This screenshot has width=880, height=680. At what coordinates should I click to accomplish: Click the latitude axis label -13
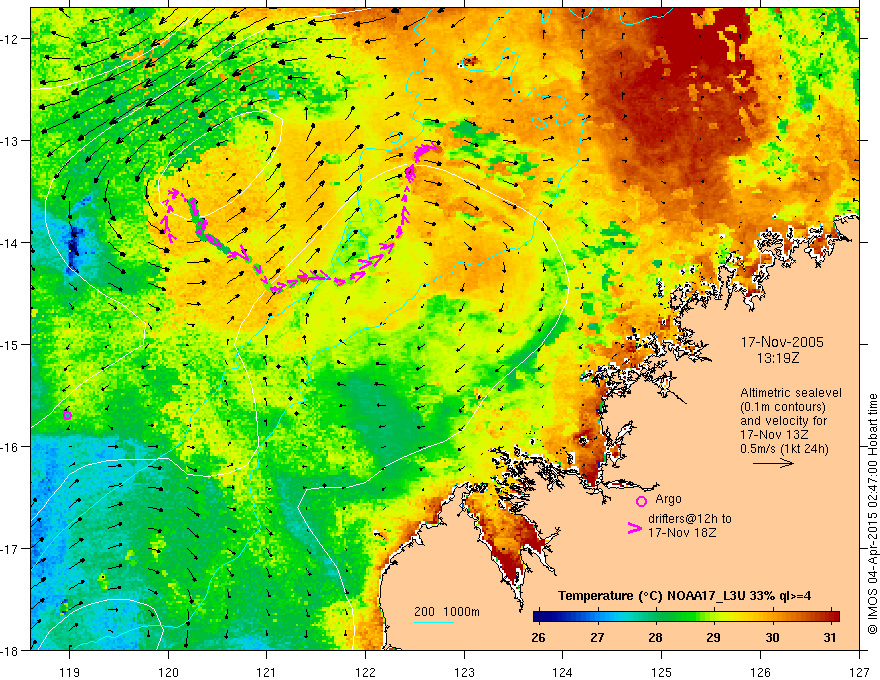(11, 141)
